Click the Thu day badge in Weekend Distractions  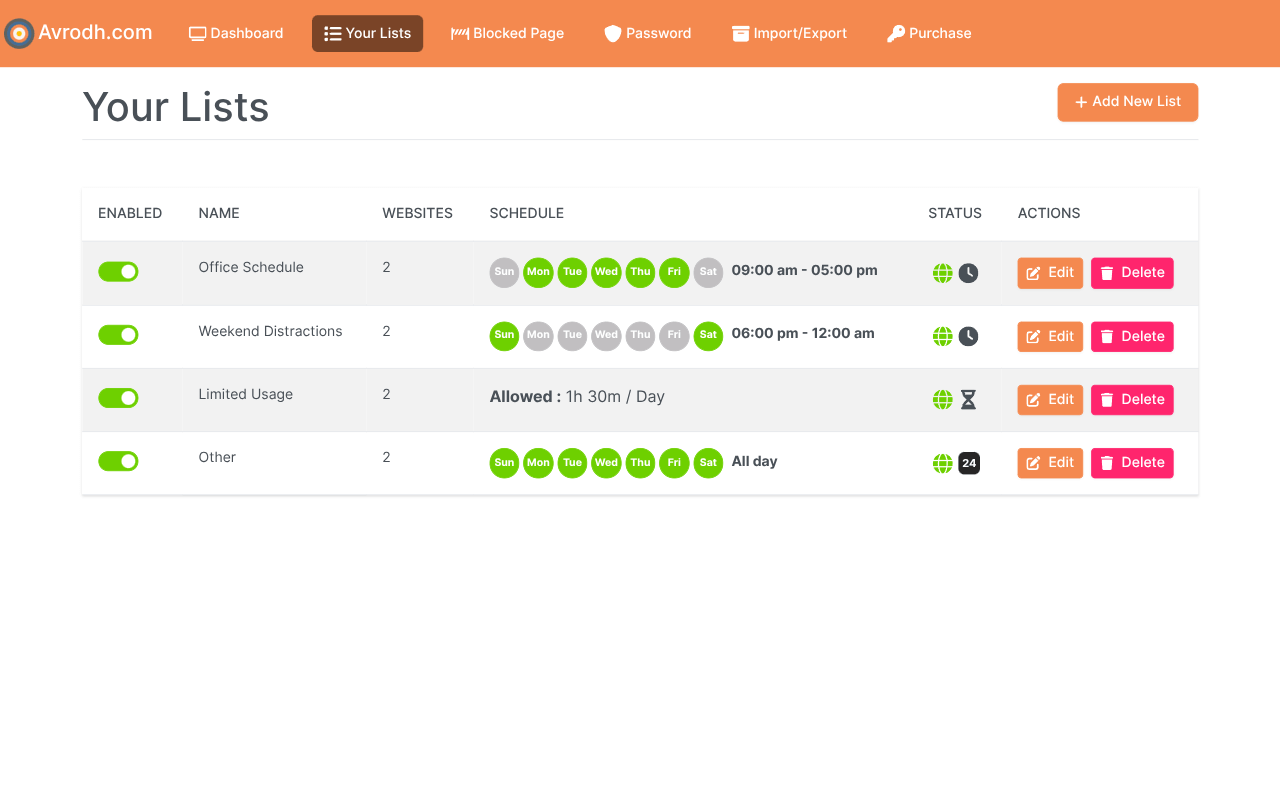click(x=640, y=335)
